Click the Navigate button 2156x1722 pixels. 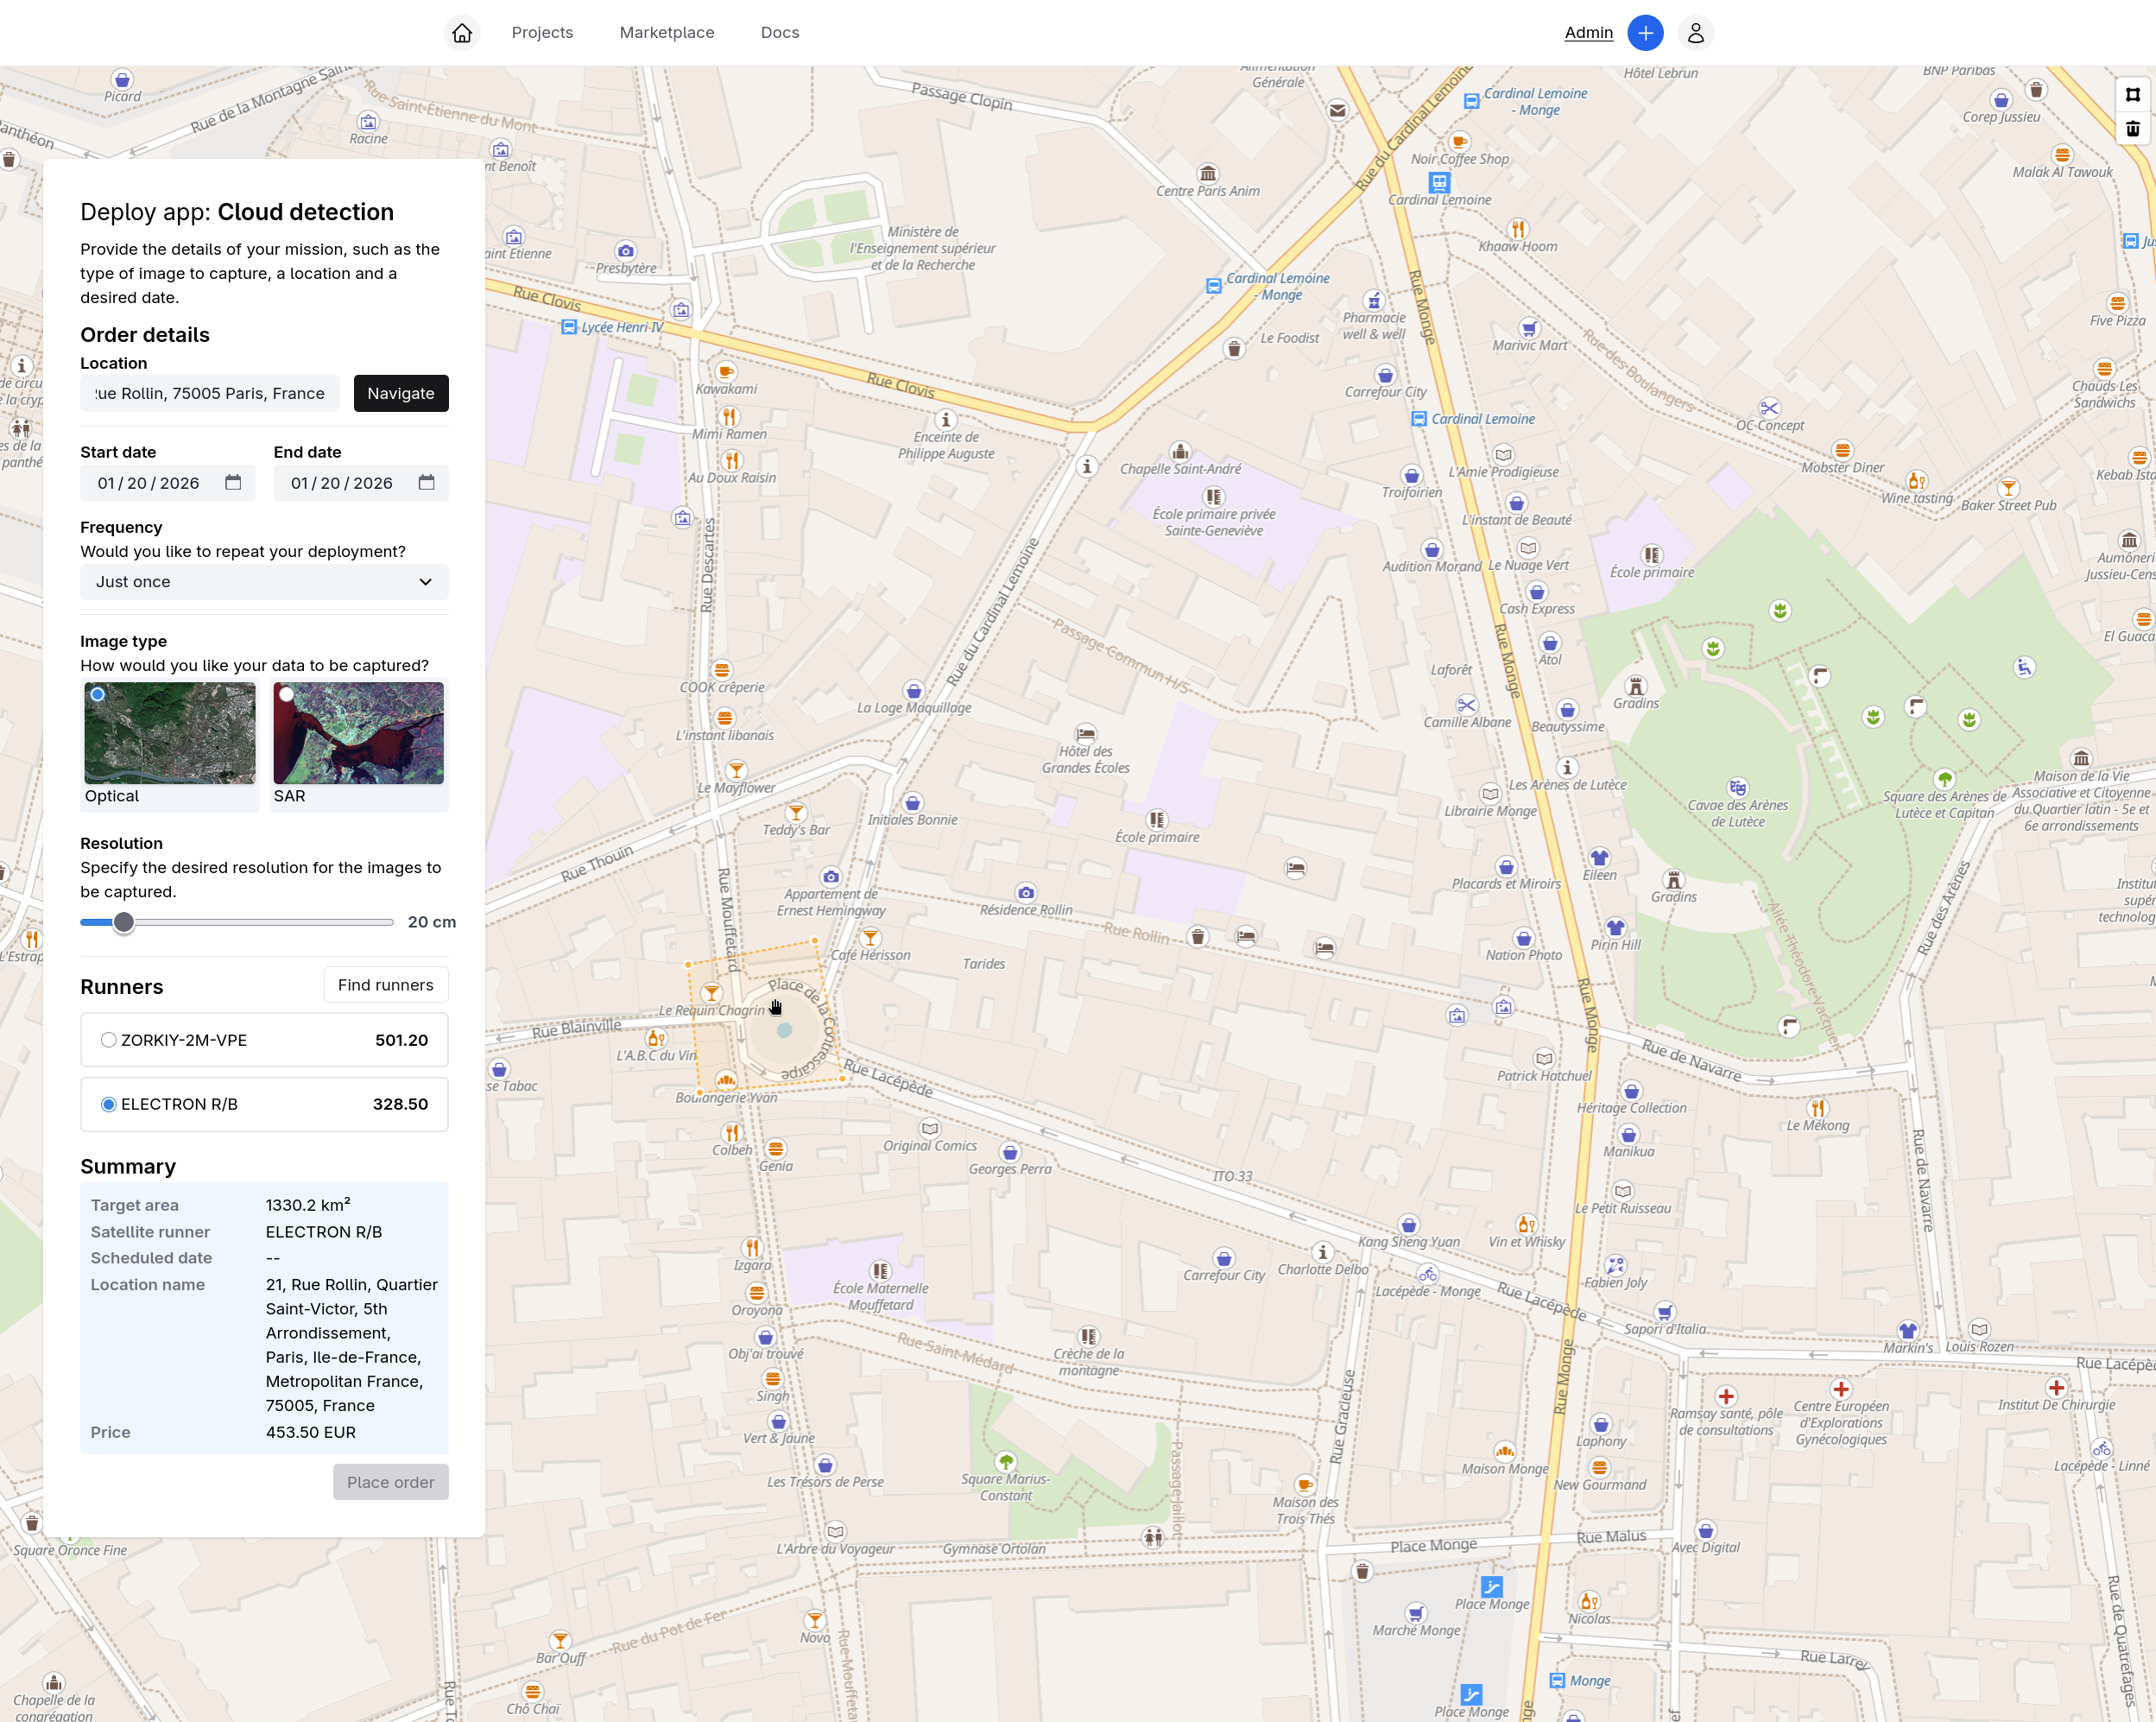click(x=400, y=393)
